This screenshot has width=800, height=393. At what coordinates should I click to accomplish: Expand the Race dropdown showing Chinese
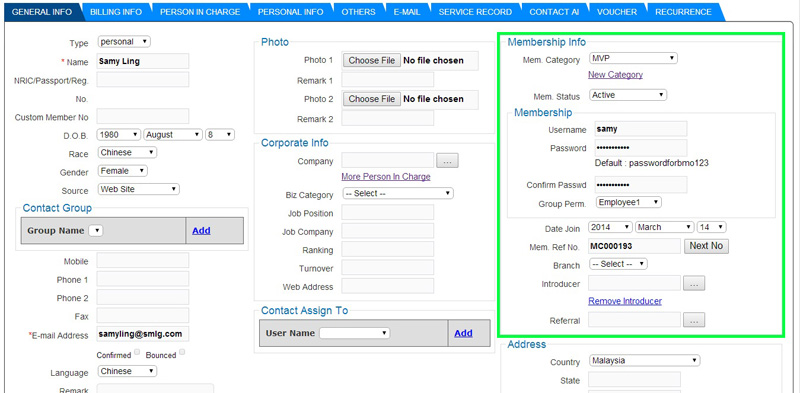(127, 153)
